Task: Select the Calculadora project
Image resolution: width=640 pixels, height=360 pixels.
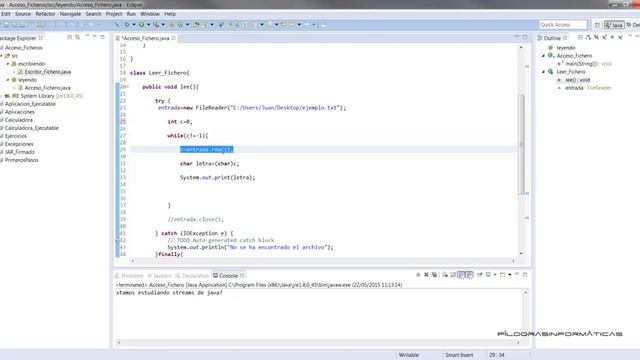Action: [x=18, y=120]
